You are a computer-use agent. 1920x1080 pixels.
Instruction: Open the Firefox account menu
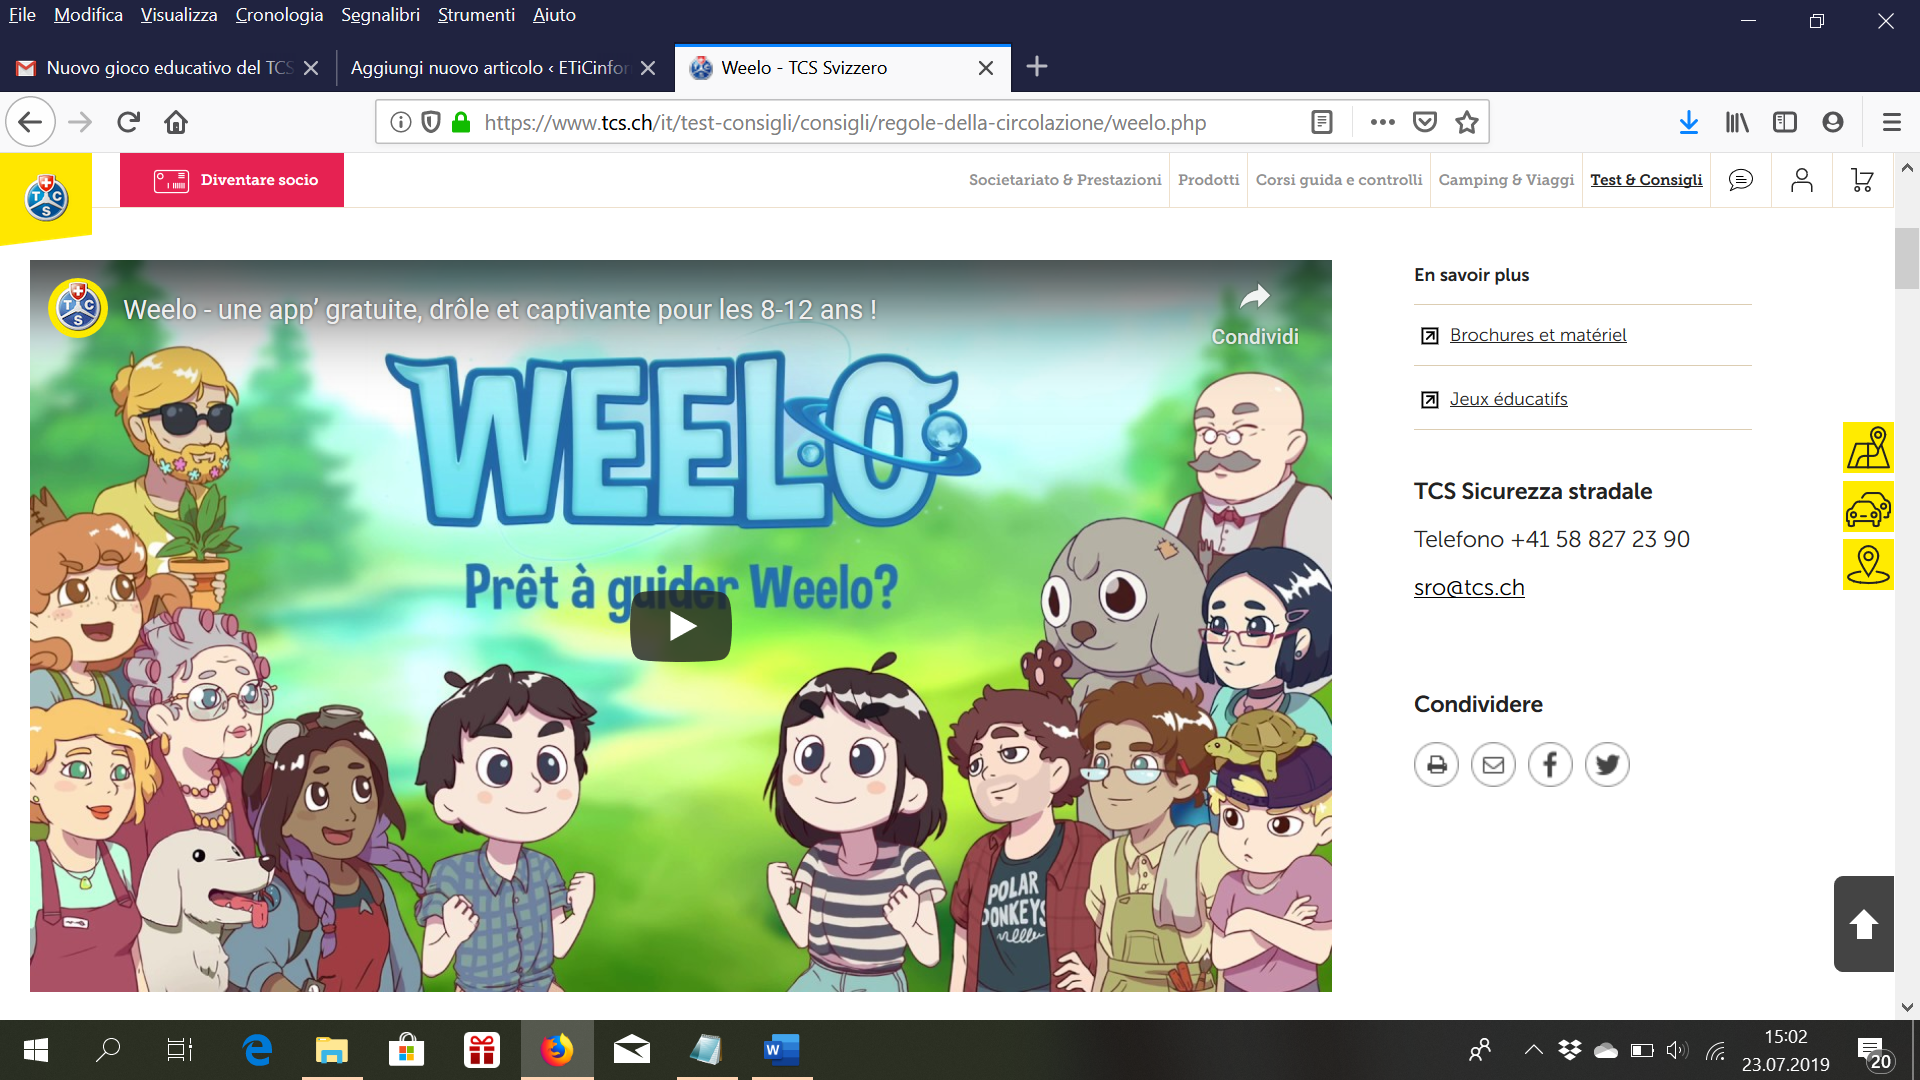click(x=1833, y=122)
